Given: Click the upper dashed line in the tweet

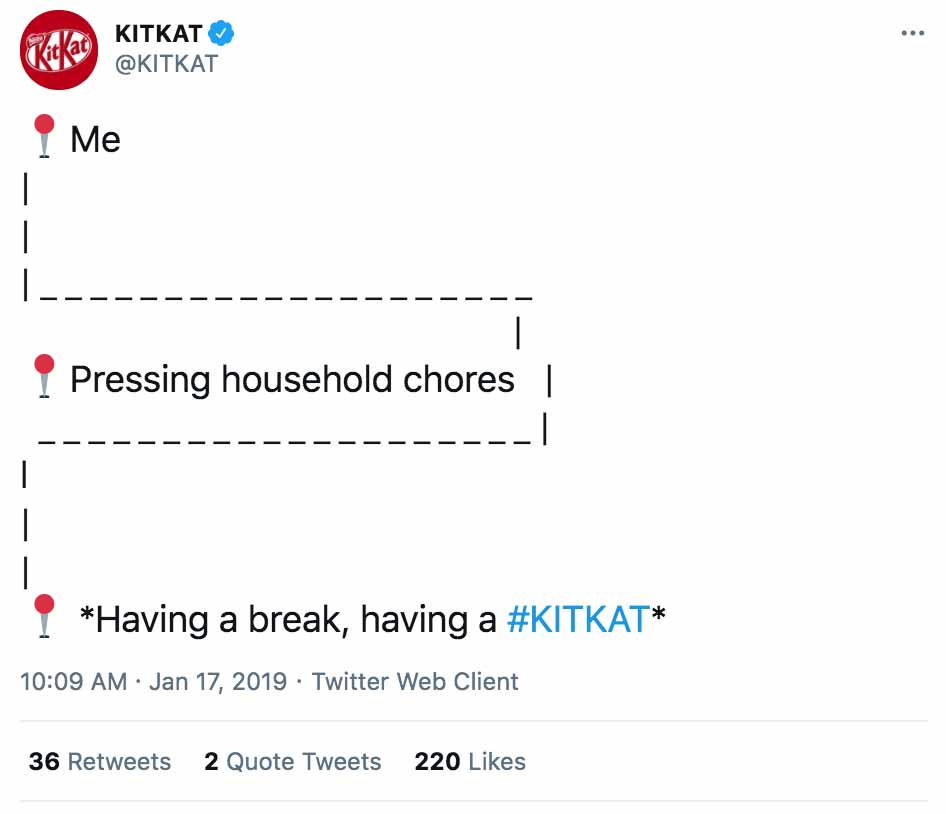Looking at the screenshot, I should coord(286,297).
